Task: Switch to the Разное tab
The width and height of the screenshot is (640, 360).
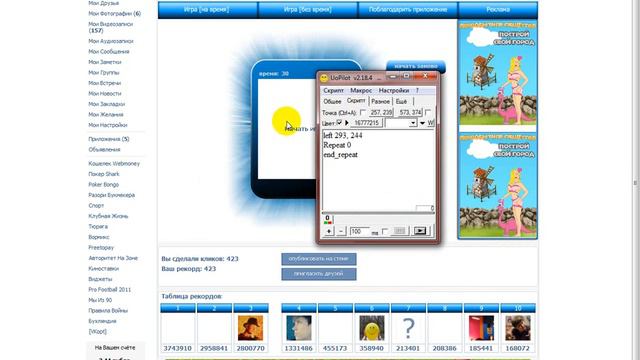Action: pos(380,102)
